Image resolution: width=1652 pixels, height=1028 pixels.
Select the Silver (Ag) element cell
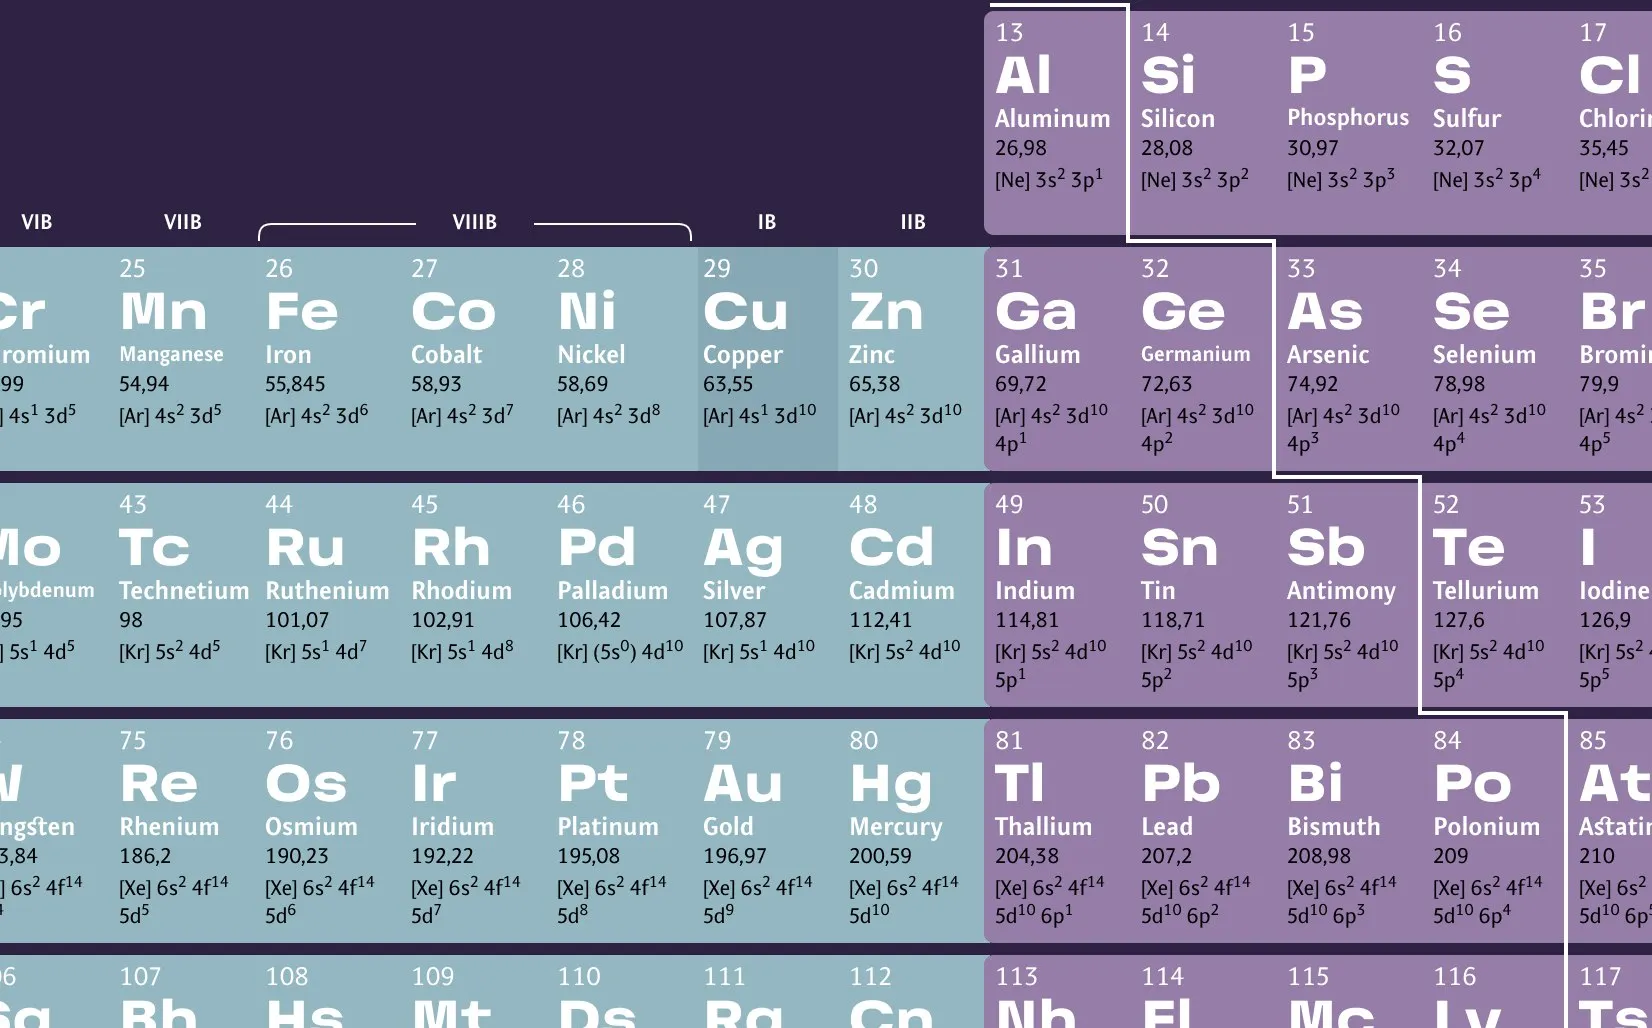point(767,594)
